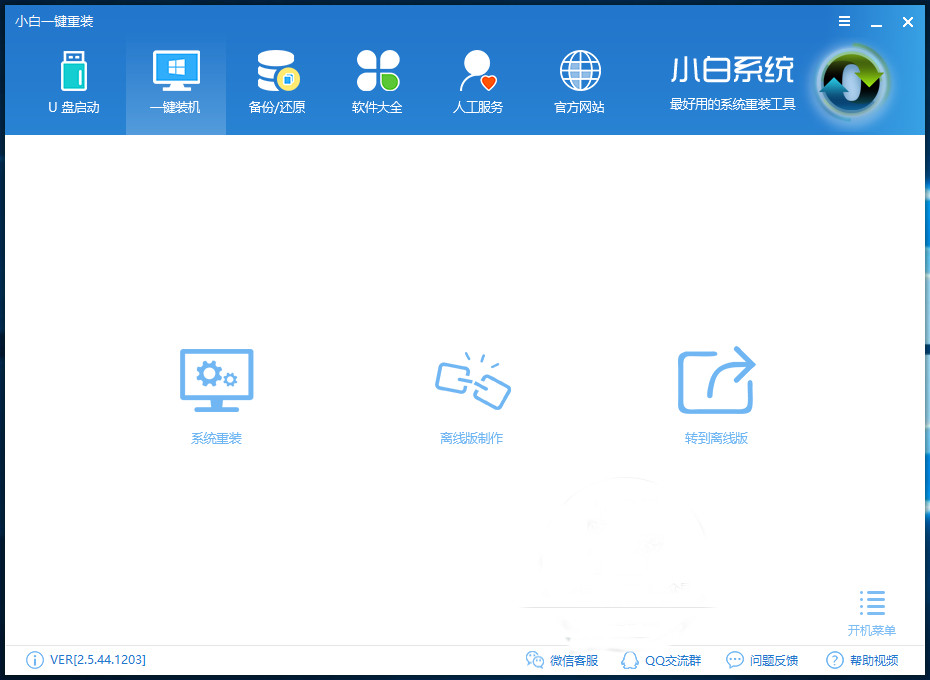This screenshot has width=930, height=680.
Task: Open the hamburger menu in title bar
Action: point(845,21)
